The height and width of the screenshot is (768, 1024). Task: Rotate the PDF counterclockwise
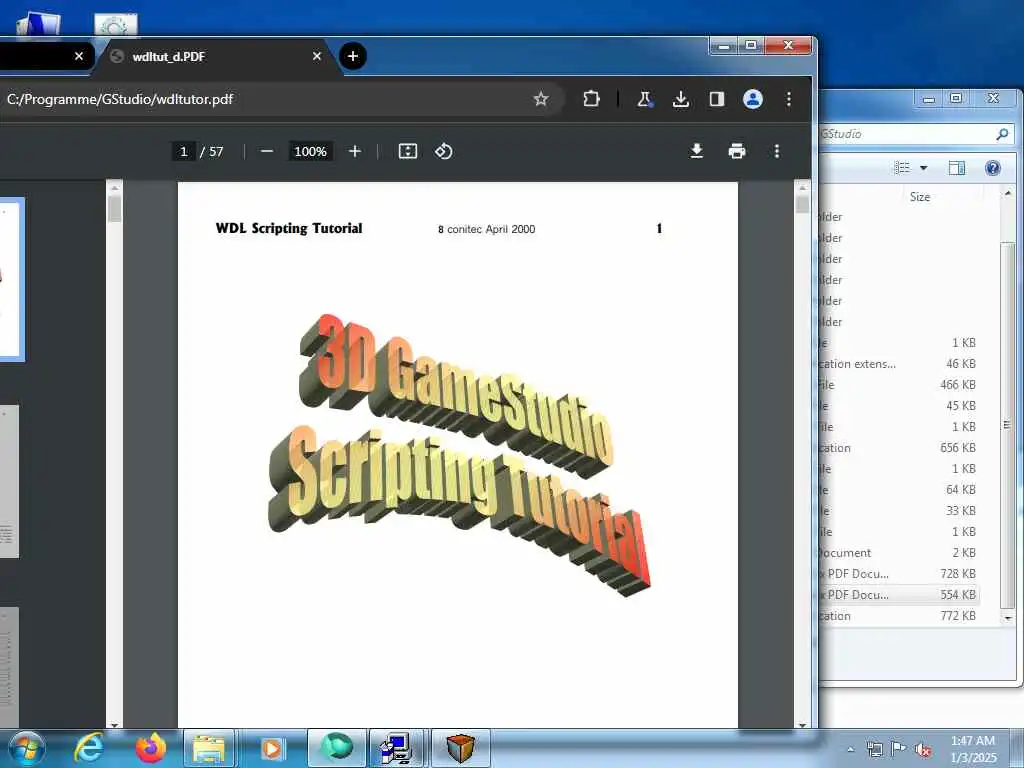[x=443, y=152]
